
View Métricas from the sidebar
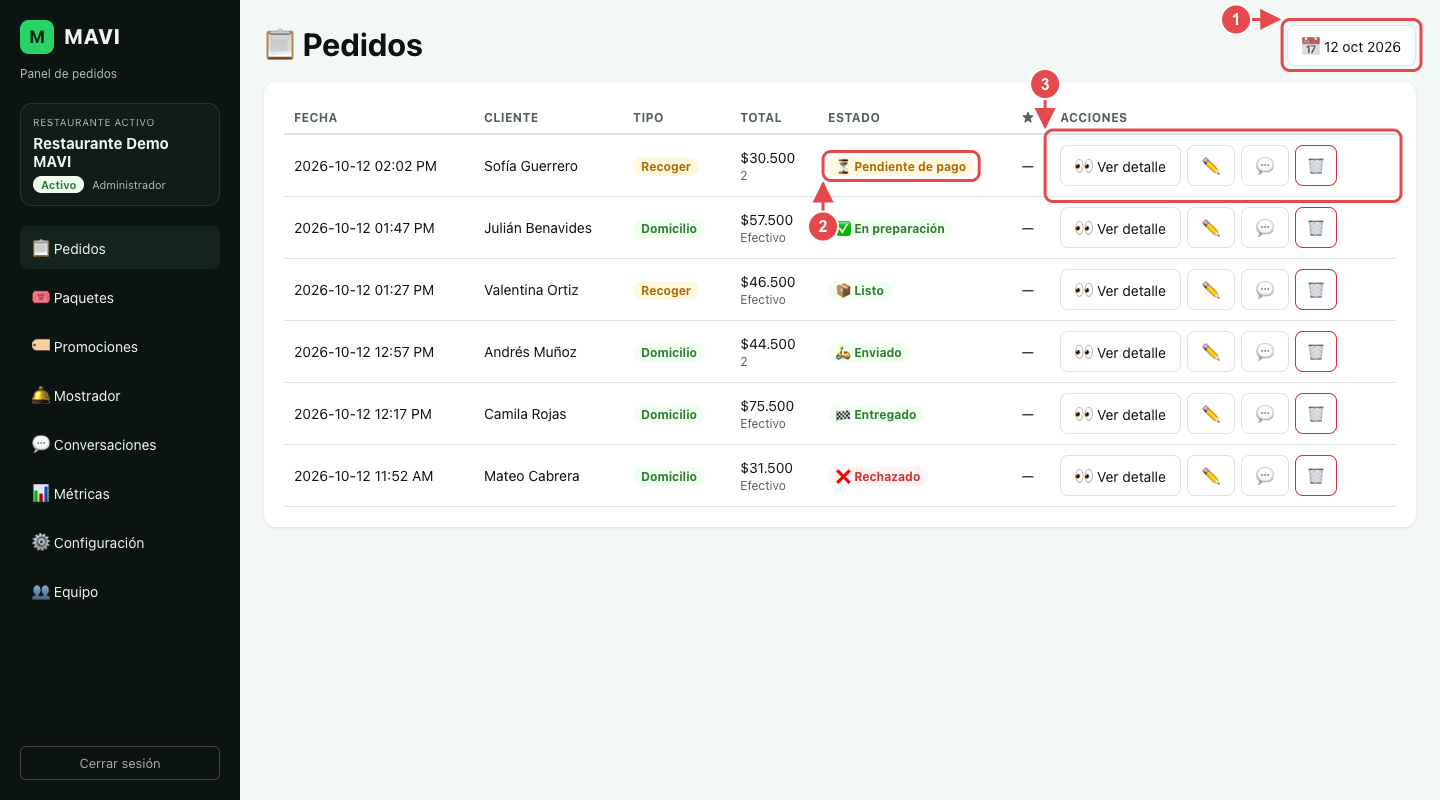120,493
